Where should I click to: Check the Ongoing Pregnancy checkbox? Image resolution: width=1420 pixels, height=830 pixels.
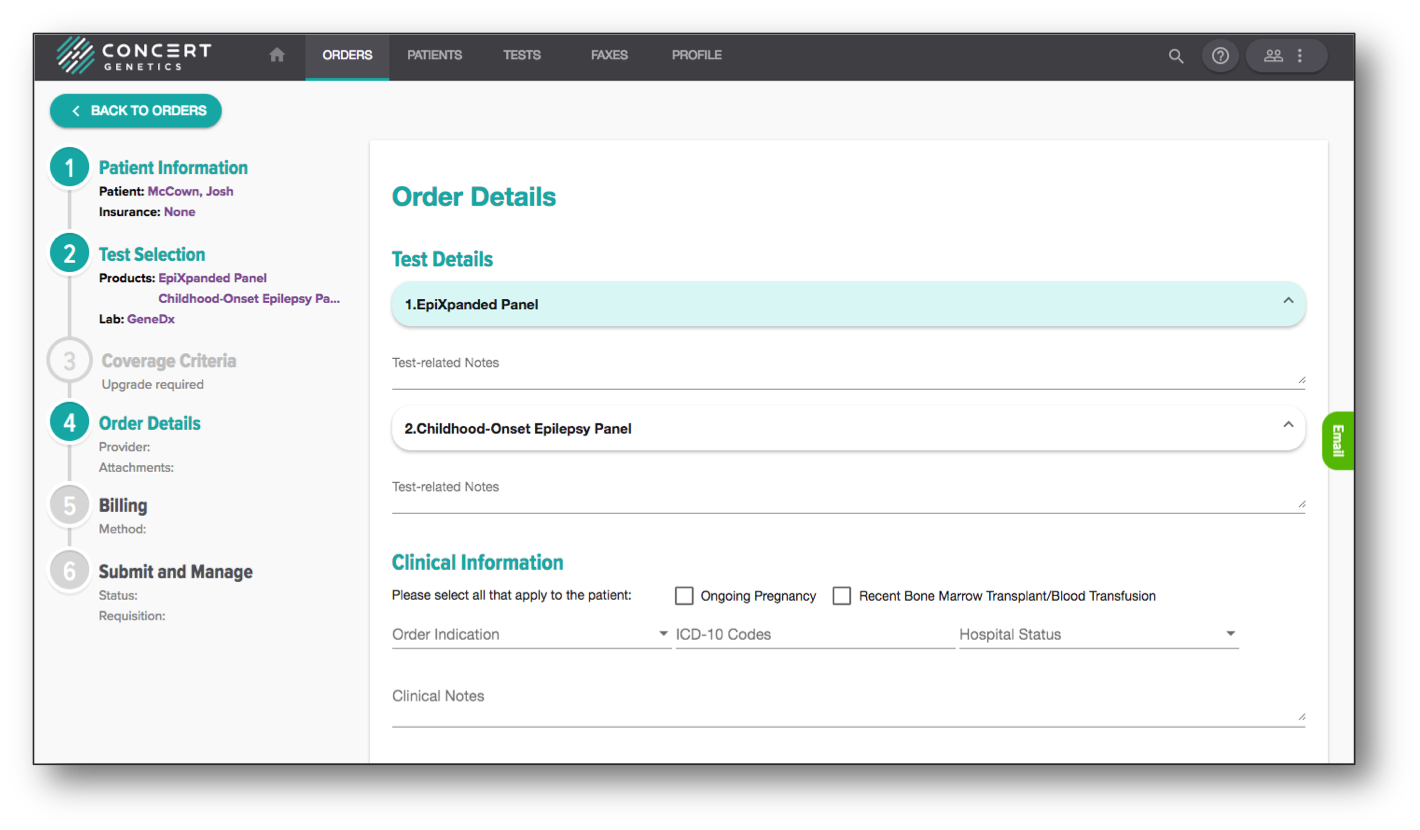pos(684,595)
